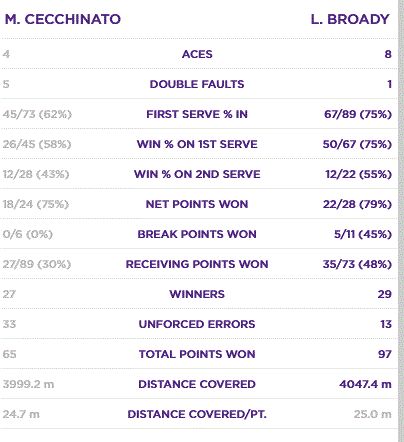Click the M. CECCHINATO player name
This screenshot has height=442, width=404.
tap(63, 19)
